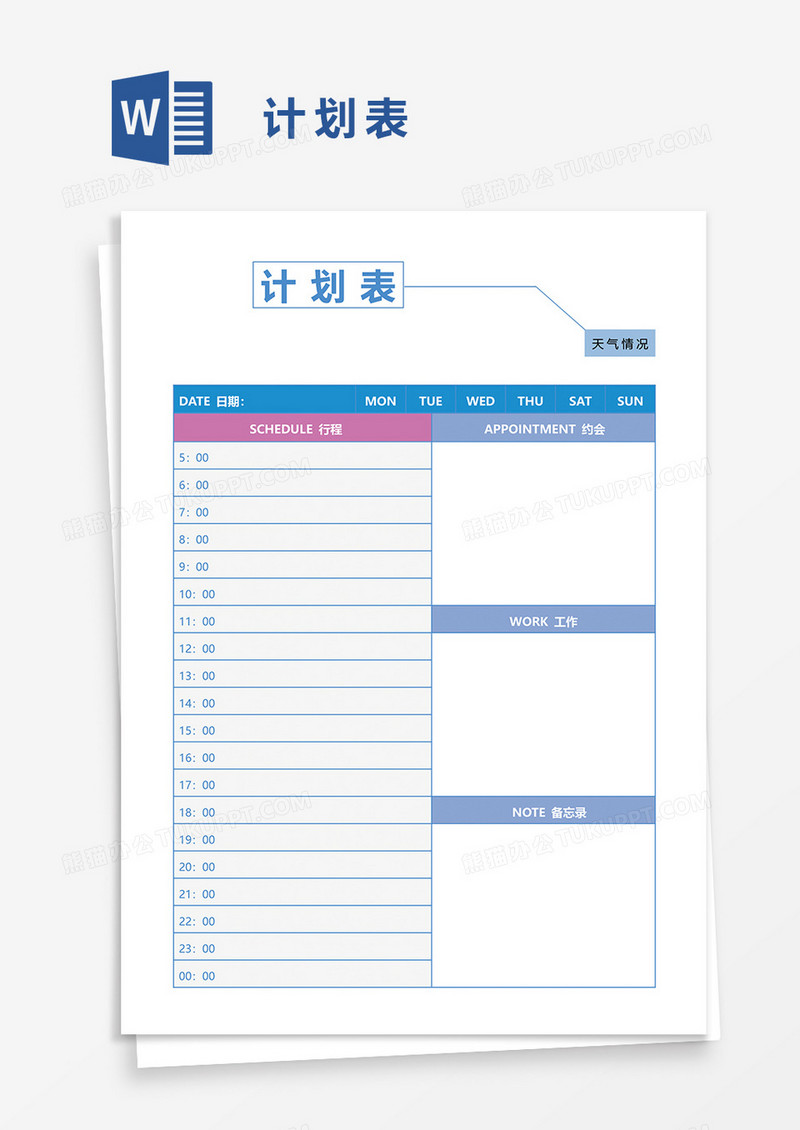Viewport: 800px width, 1130px height.
Task: Click the 7:00 schedule row
Action: (303, 511)
